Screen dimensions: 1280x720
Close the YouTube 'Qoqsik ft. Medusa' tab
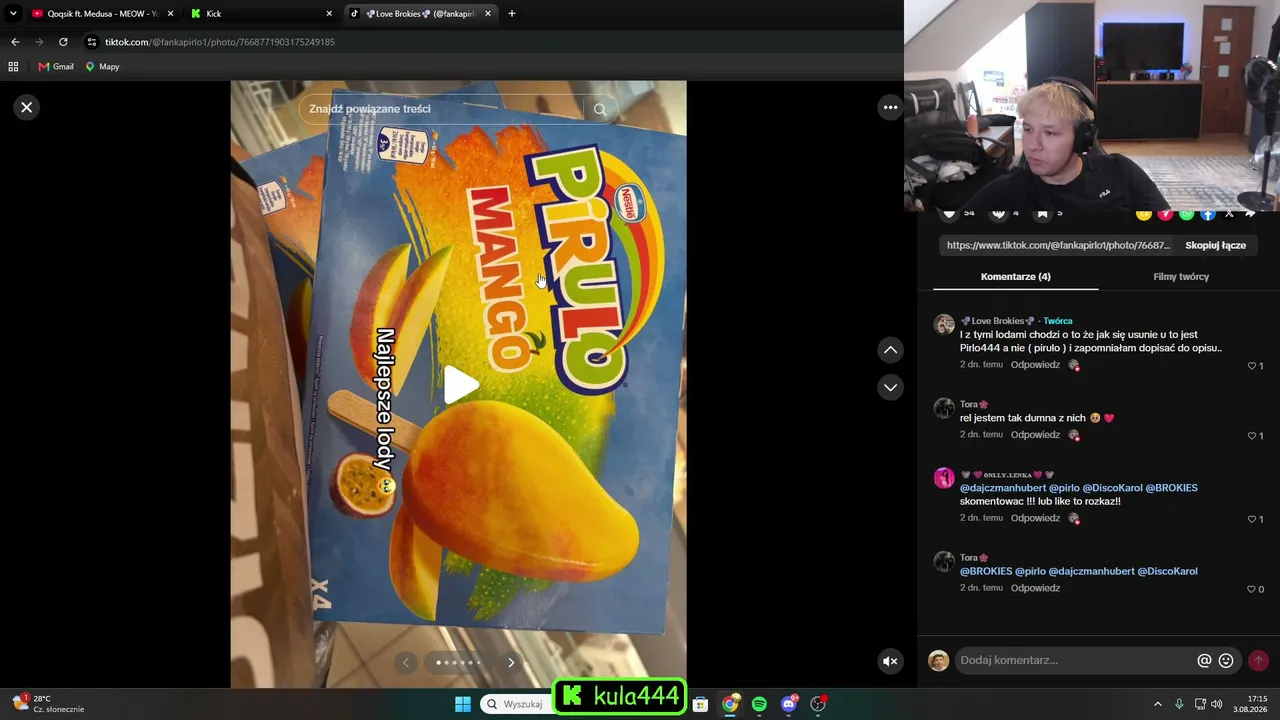170,14
